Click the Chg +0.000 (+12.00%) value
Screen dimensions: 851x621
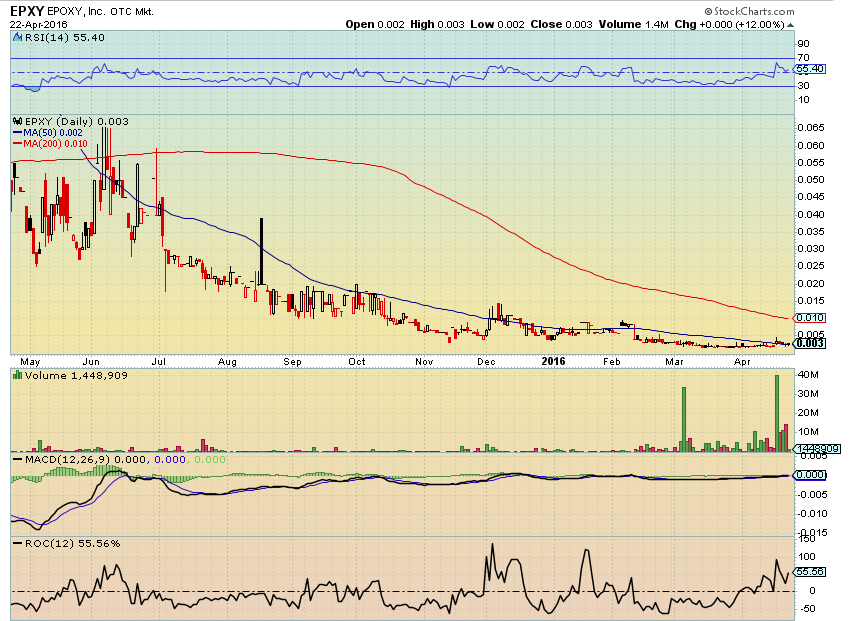pyautogui.click(x=729, y=24)
